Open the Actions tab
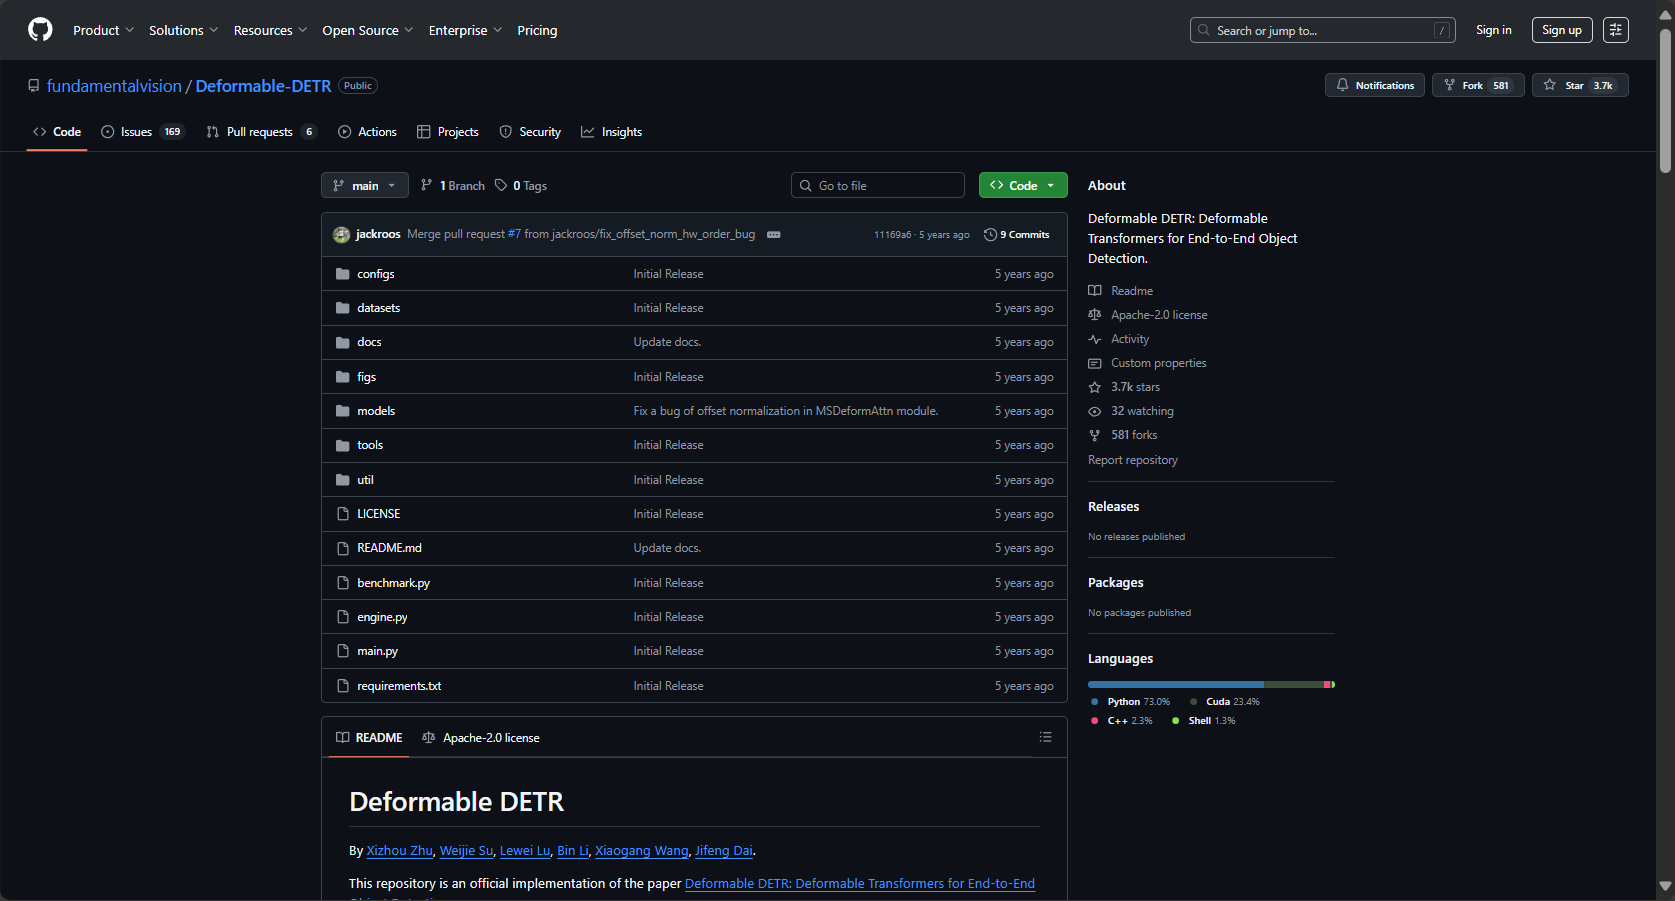 tap(367, 132)
